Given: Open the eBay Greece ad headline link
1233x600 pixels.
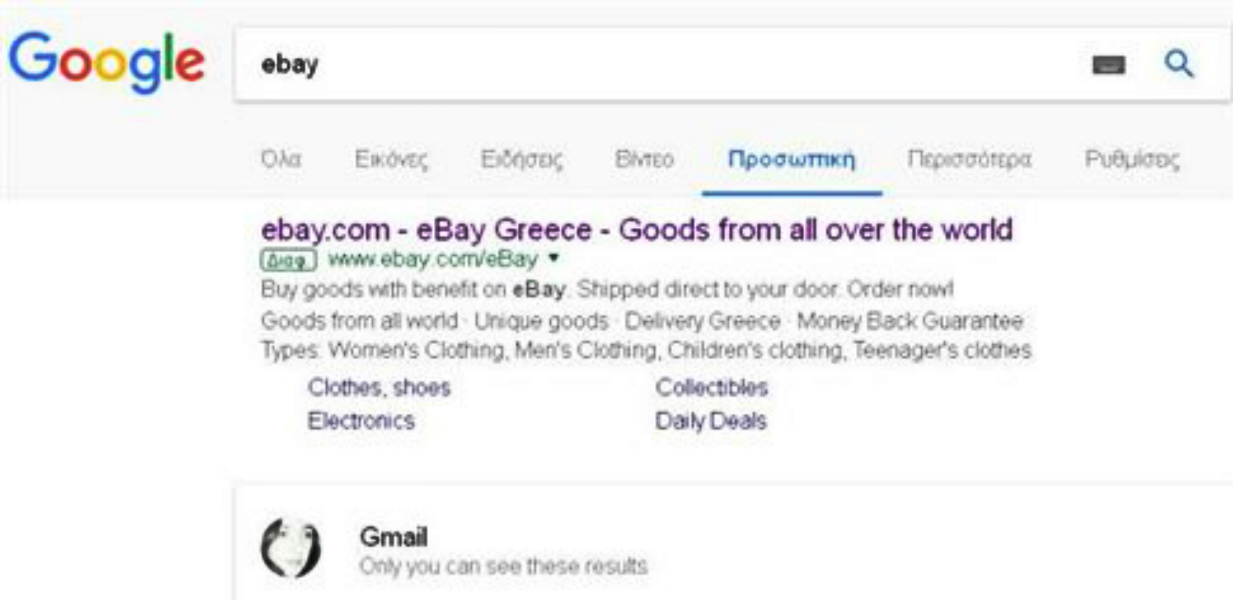Looking at the screenshot, I should click(x=636, y=230).
